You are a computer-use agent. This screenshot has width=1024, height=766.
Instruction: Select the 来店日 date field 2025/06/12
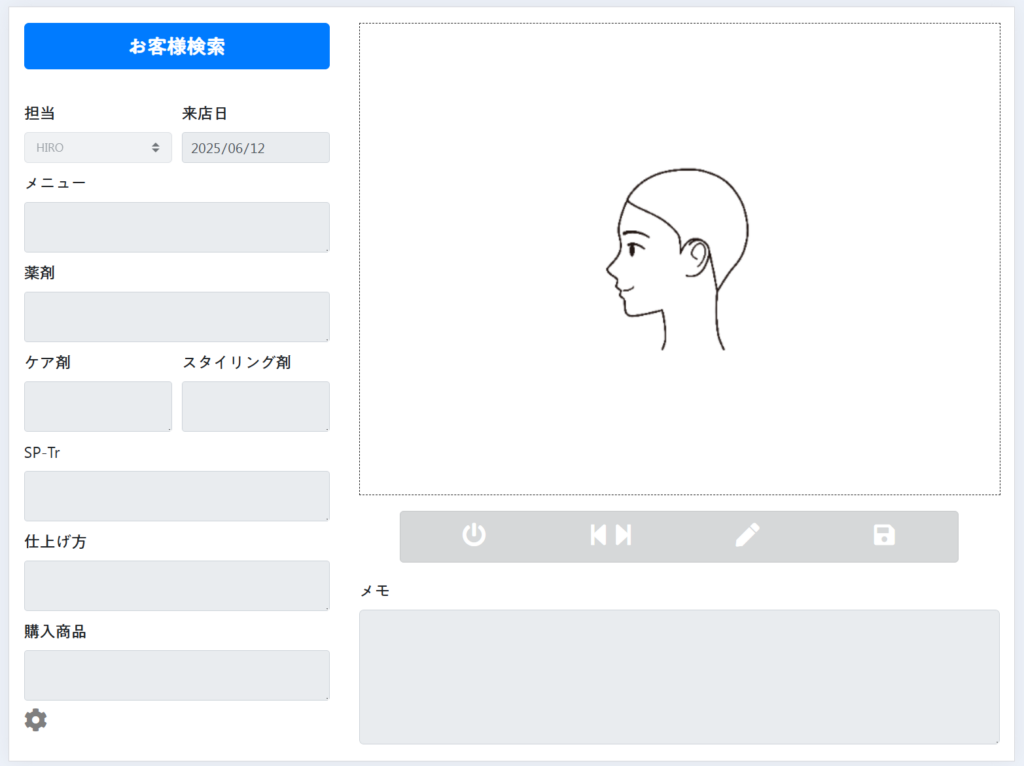(x=256, y=148)
